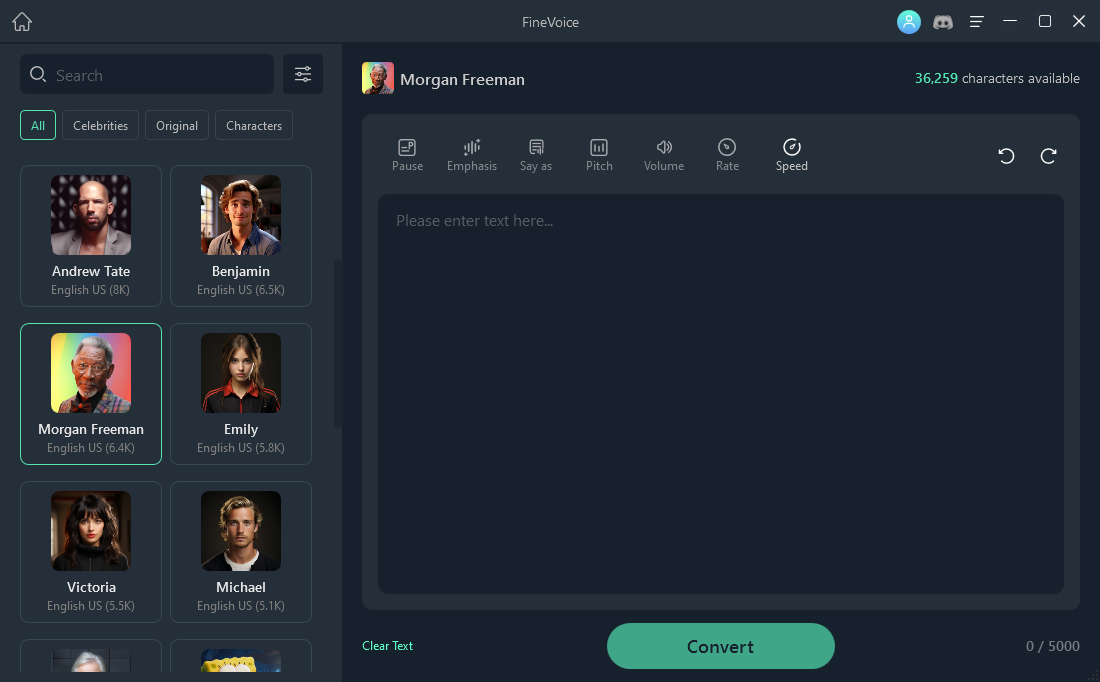The image size is (1100, 682).
Task: Click the Pause insertion icon
Action: [x=407, y=148]
